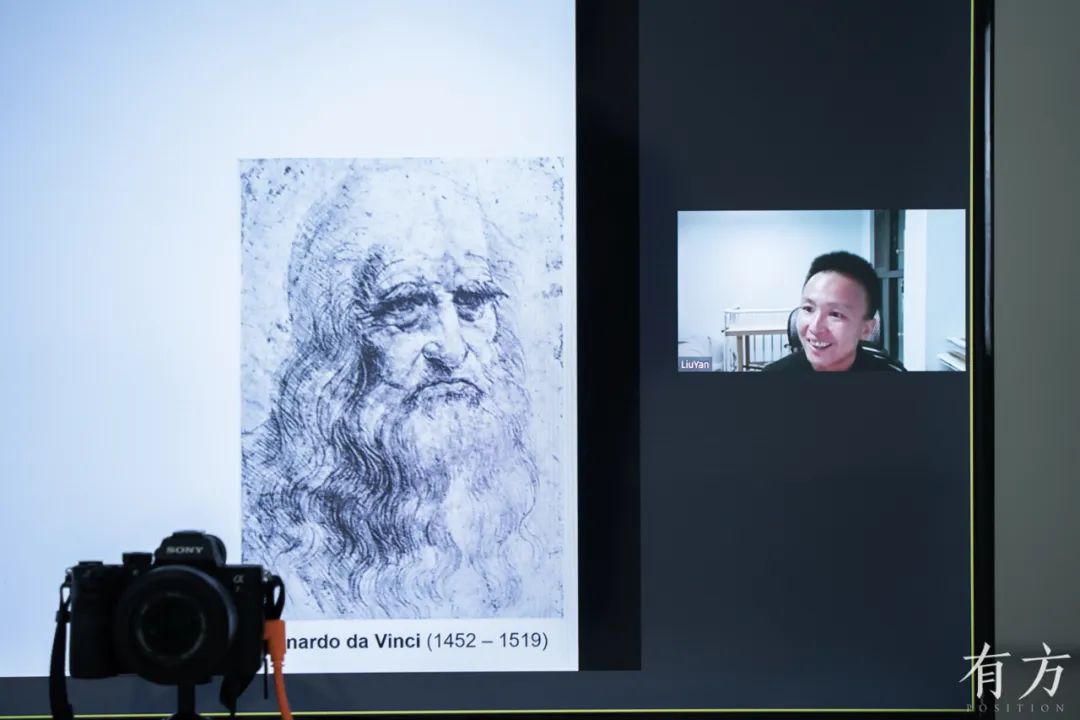Click the bold "da Vinci" caption name
This screenshot has width=1080, height=720.
(383, 641)
